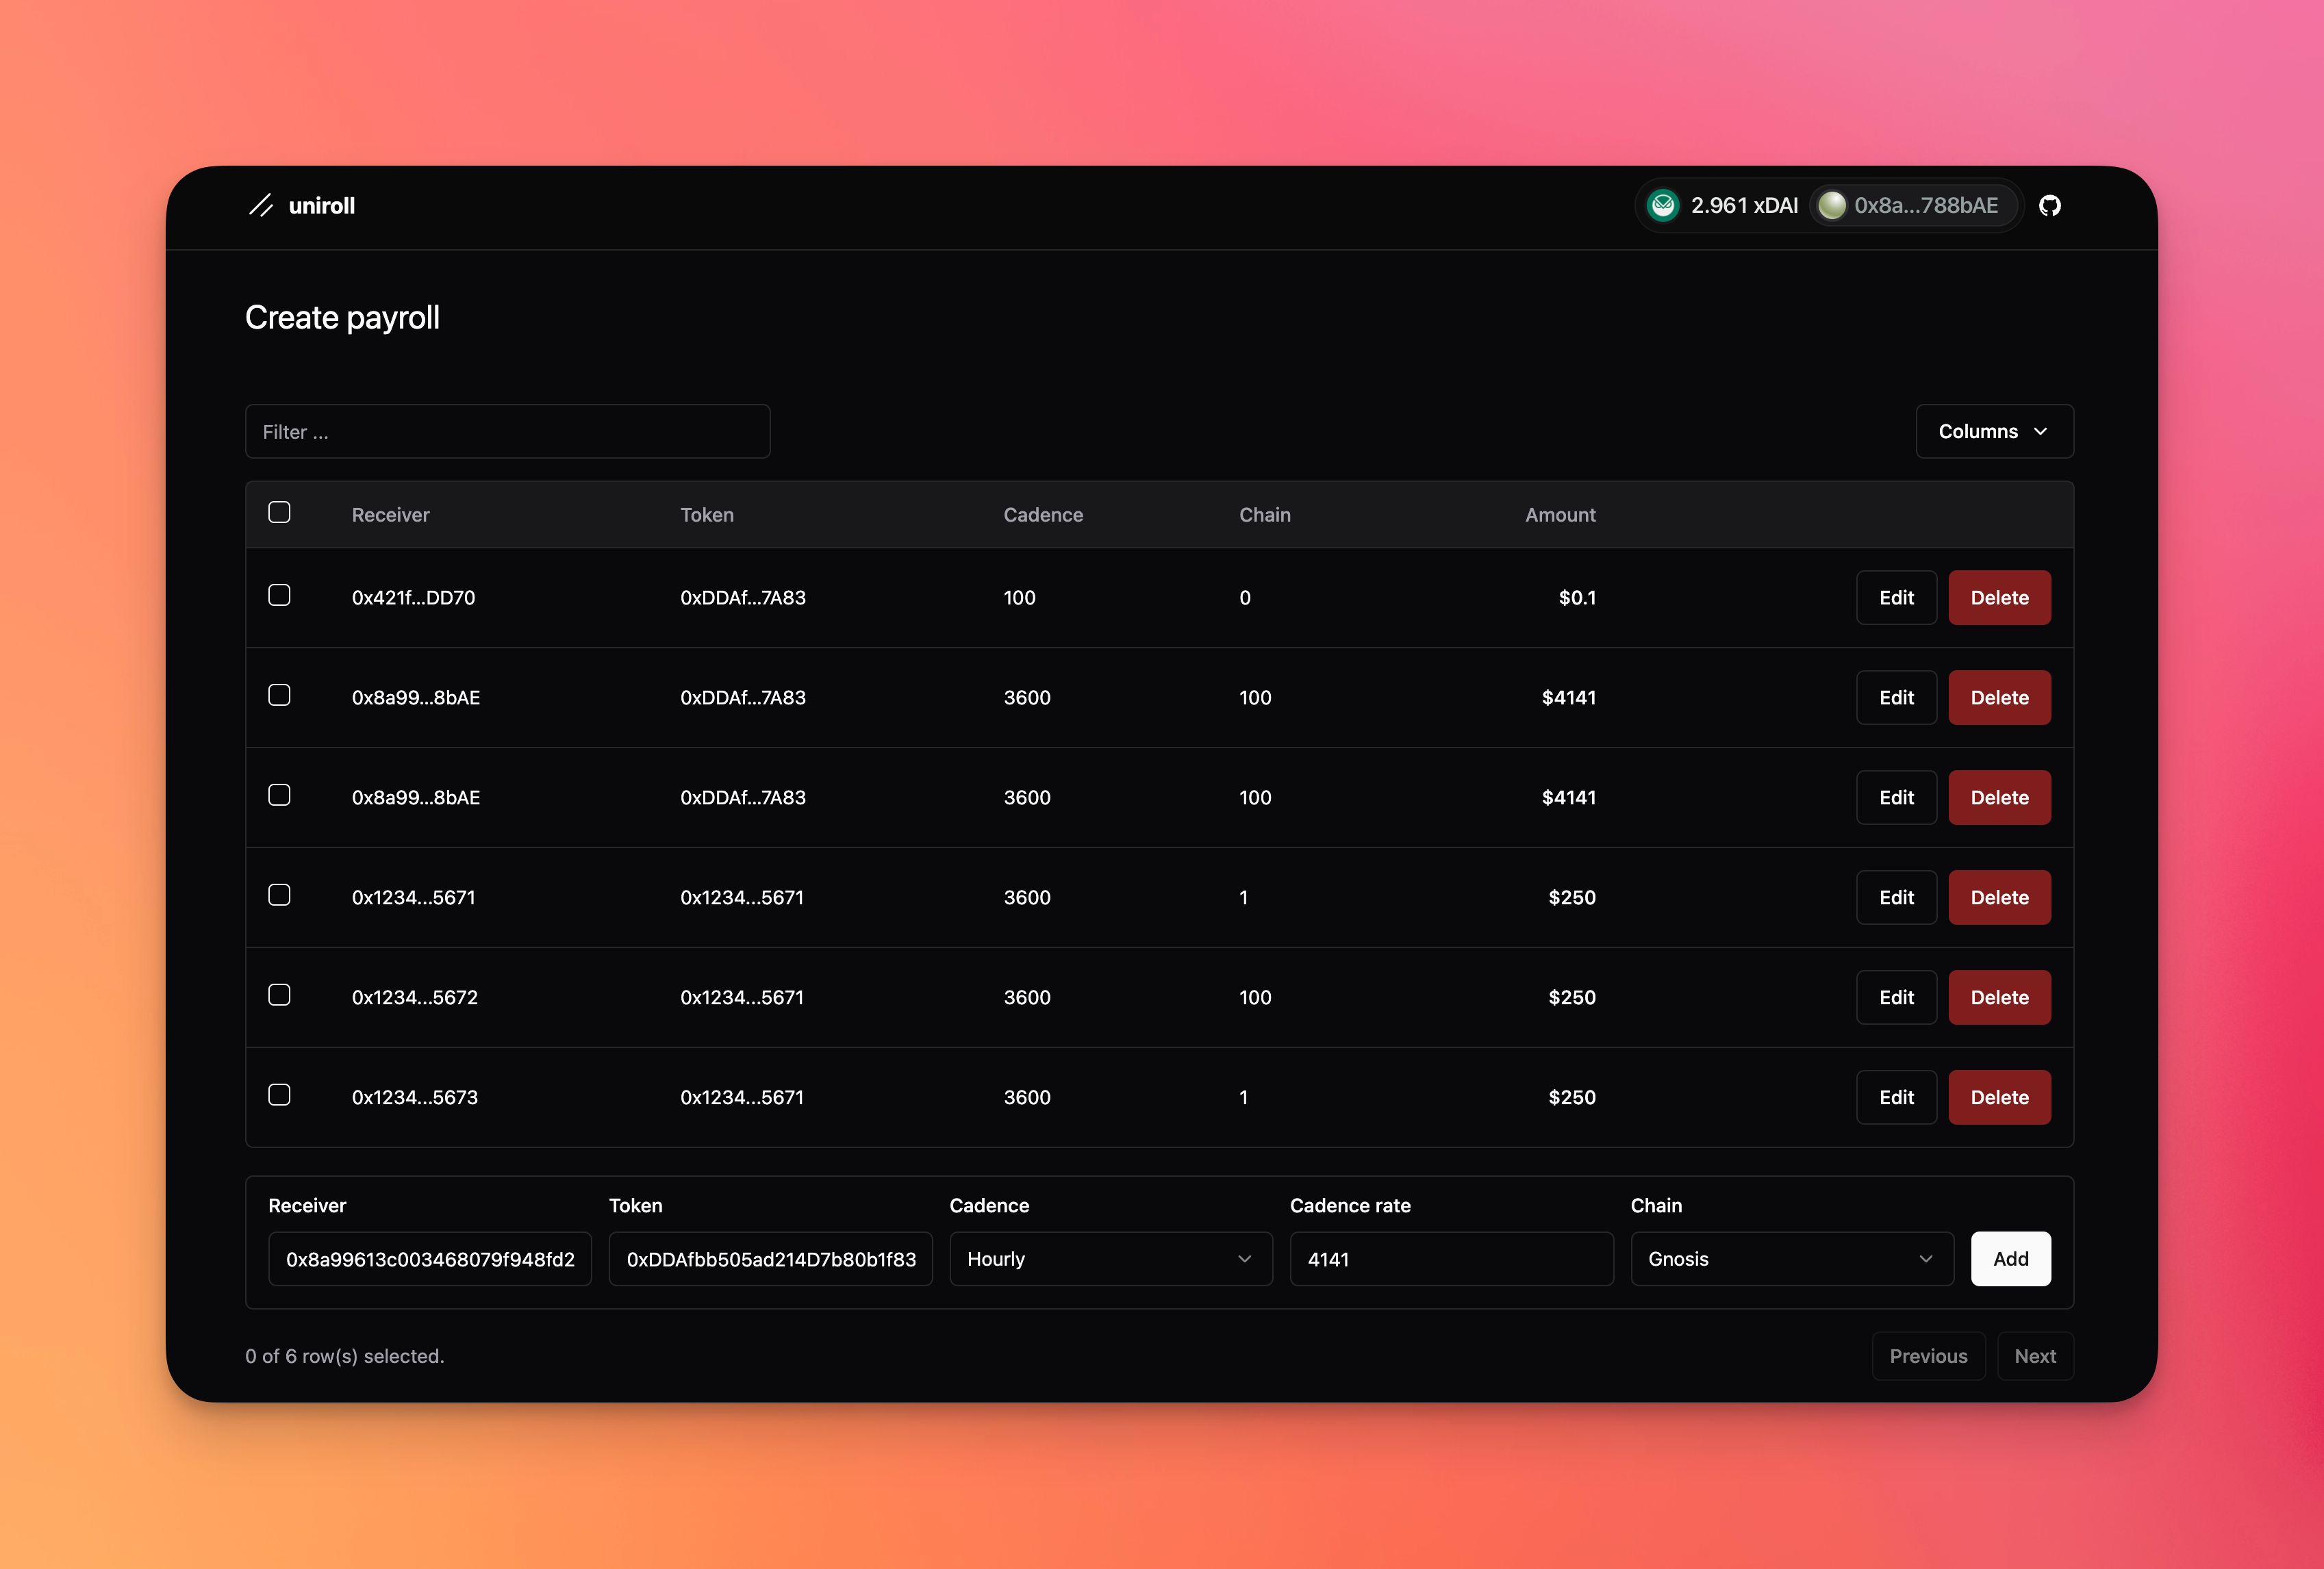This screenshot has width=2324, height=1569.
Task: Check the first 0x8a99...8bAE row checkbox
Action: (x=279, y=695)
